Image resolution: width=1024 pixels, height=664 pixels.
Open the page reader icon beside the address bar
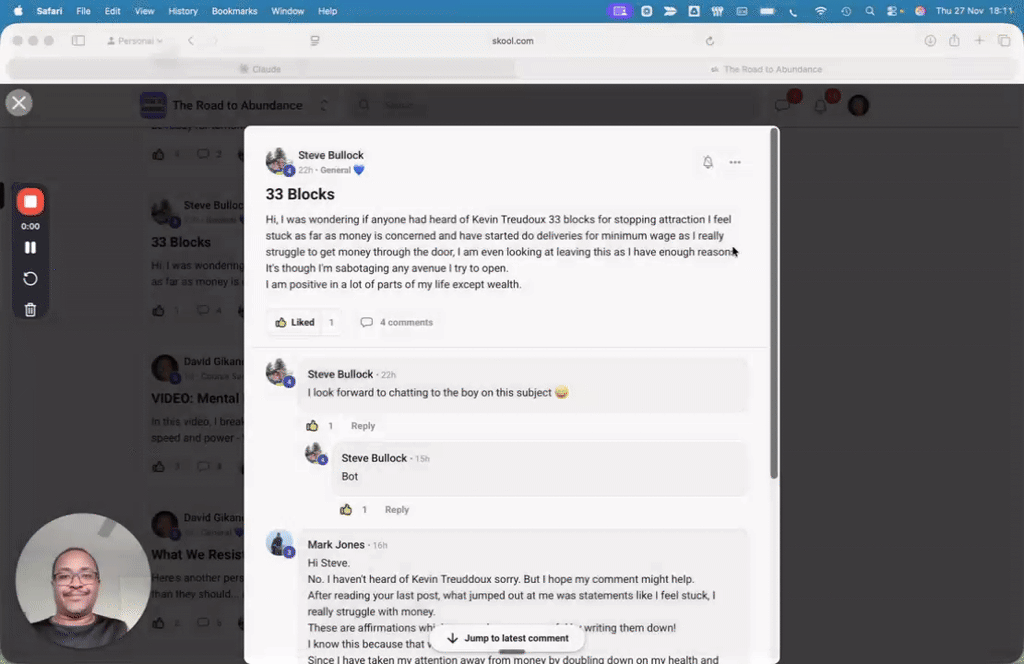click(315, 40)
